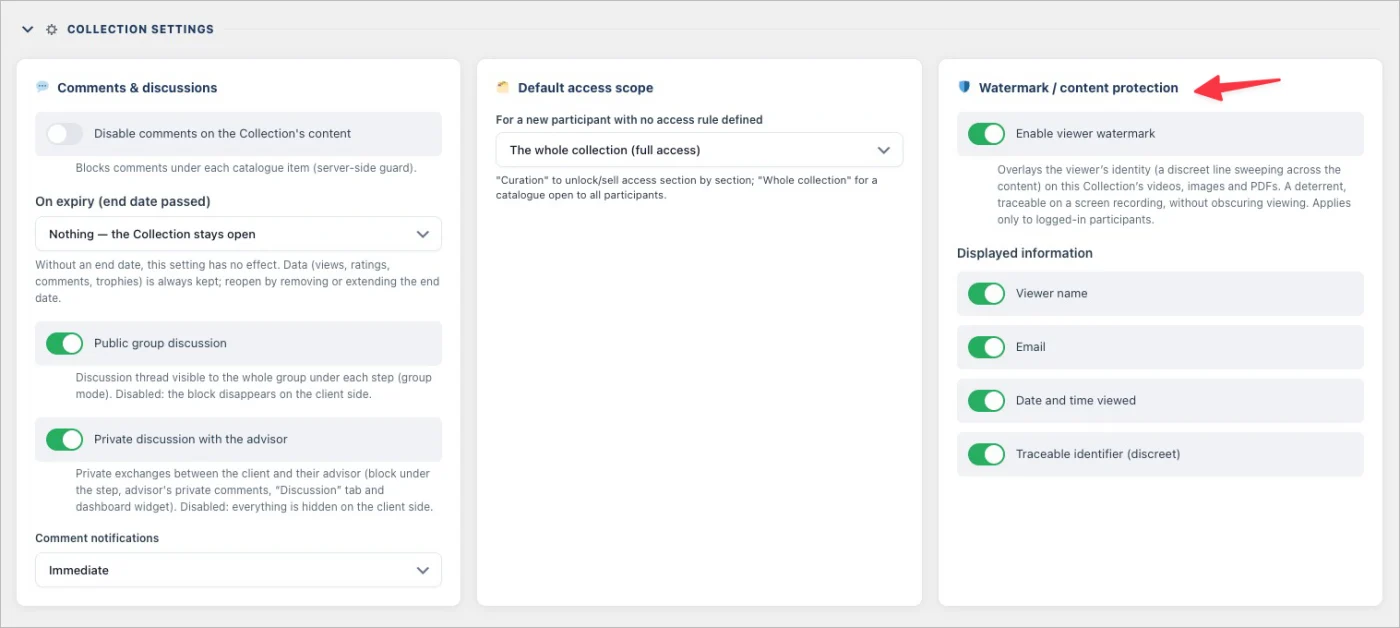The width and height of the screenshot is (1400, 628).
Task: Click the Displayed information heading
Action: [1024, 253]
